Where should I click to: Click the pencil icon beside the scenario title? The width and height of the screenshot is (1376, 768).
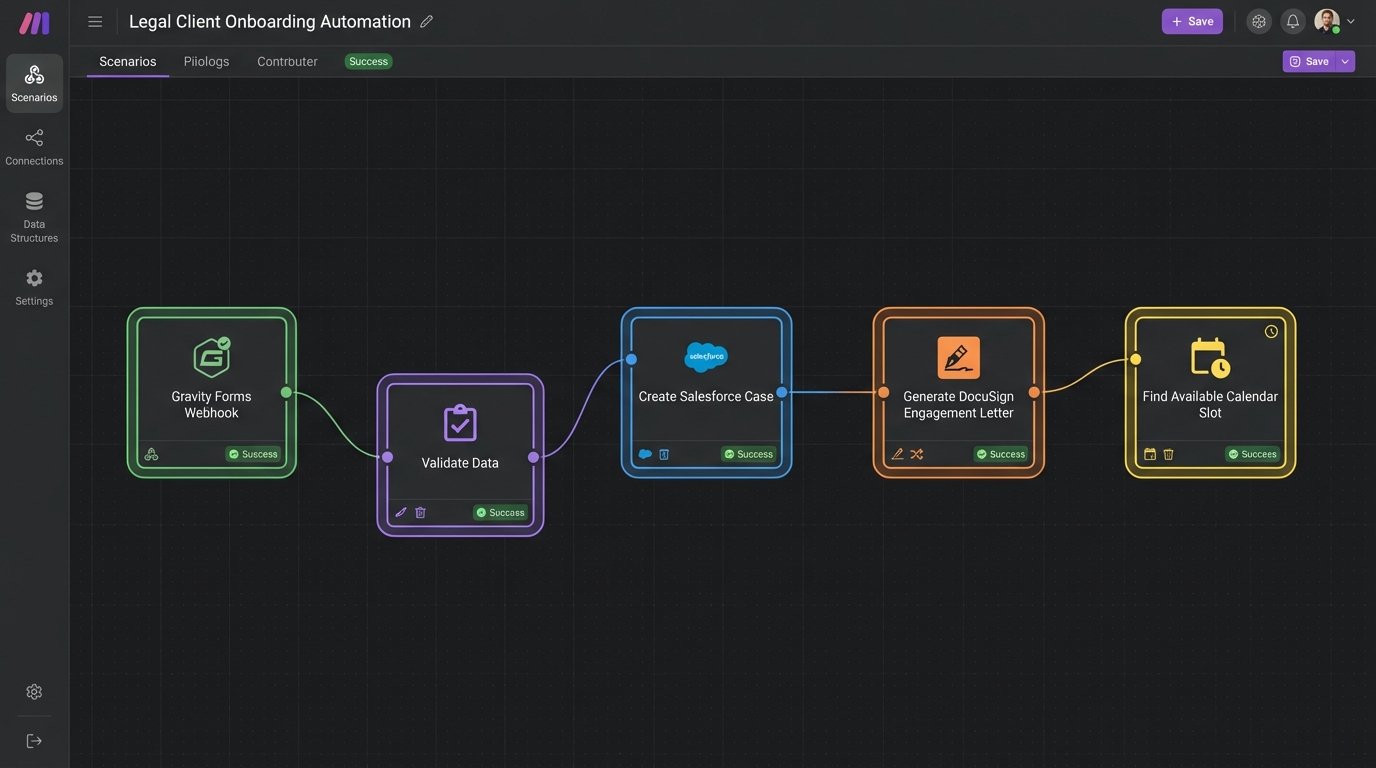click(427, 21)
